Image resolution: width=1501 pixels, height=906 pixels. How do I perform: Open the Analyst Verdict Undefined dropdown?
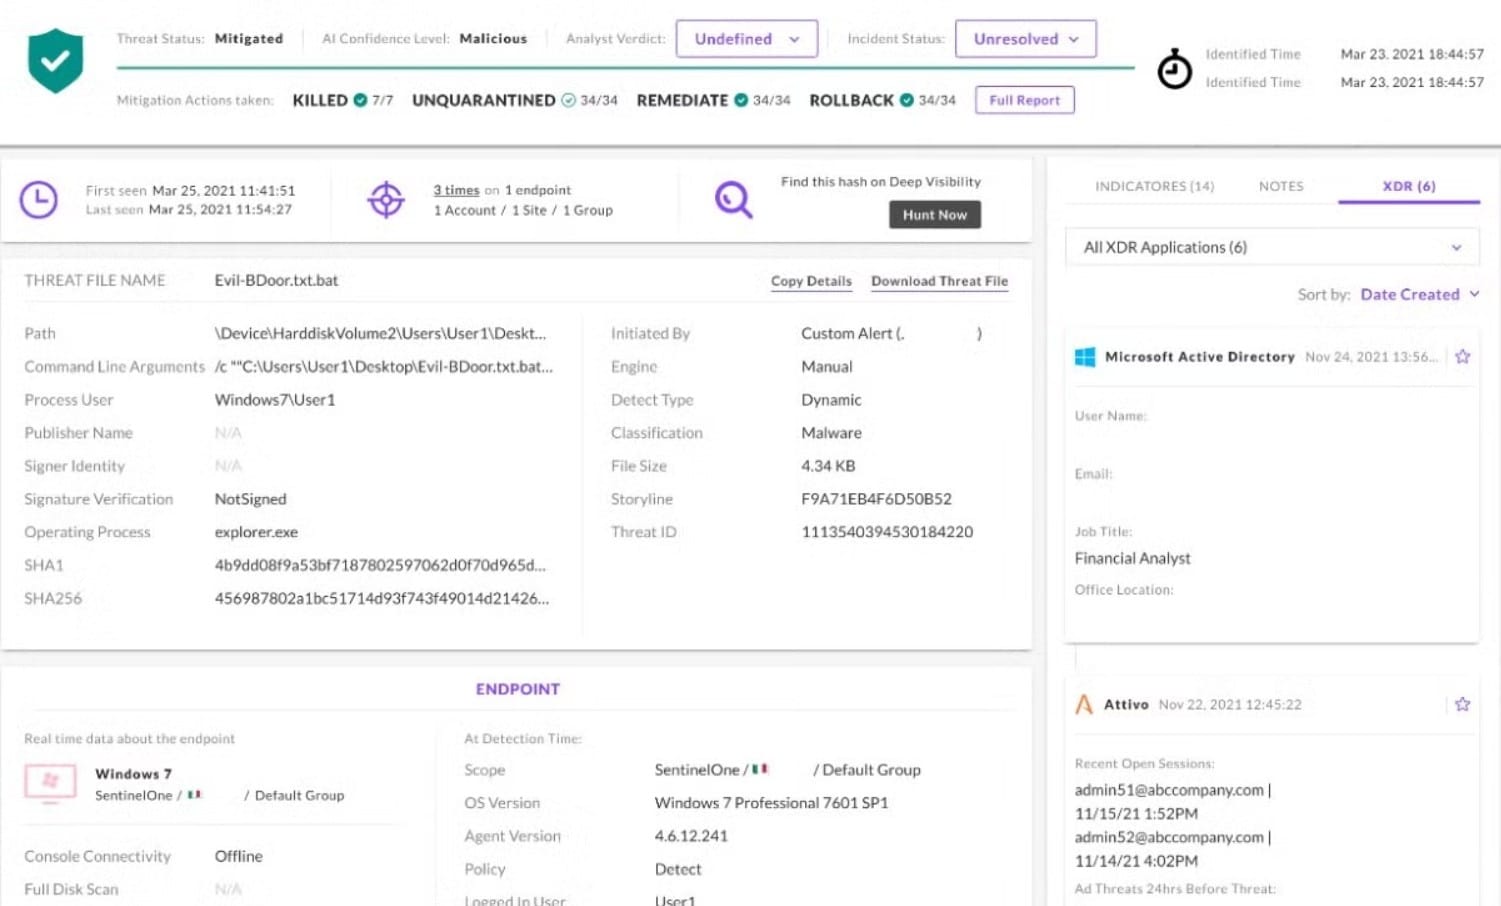[747, 39]
